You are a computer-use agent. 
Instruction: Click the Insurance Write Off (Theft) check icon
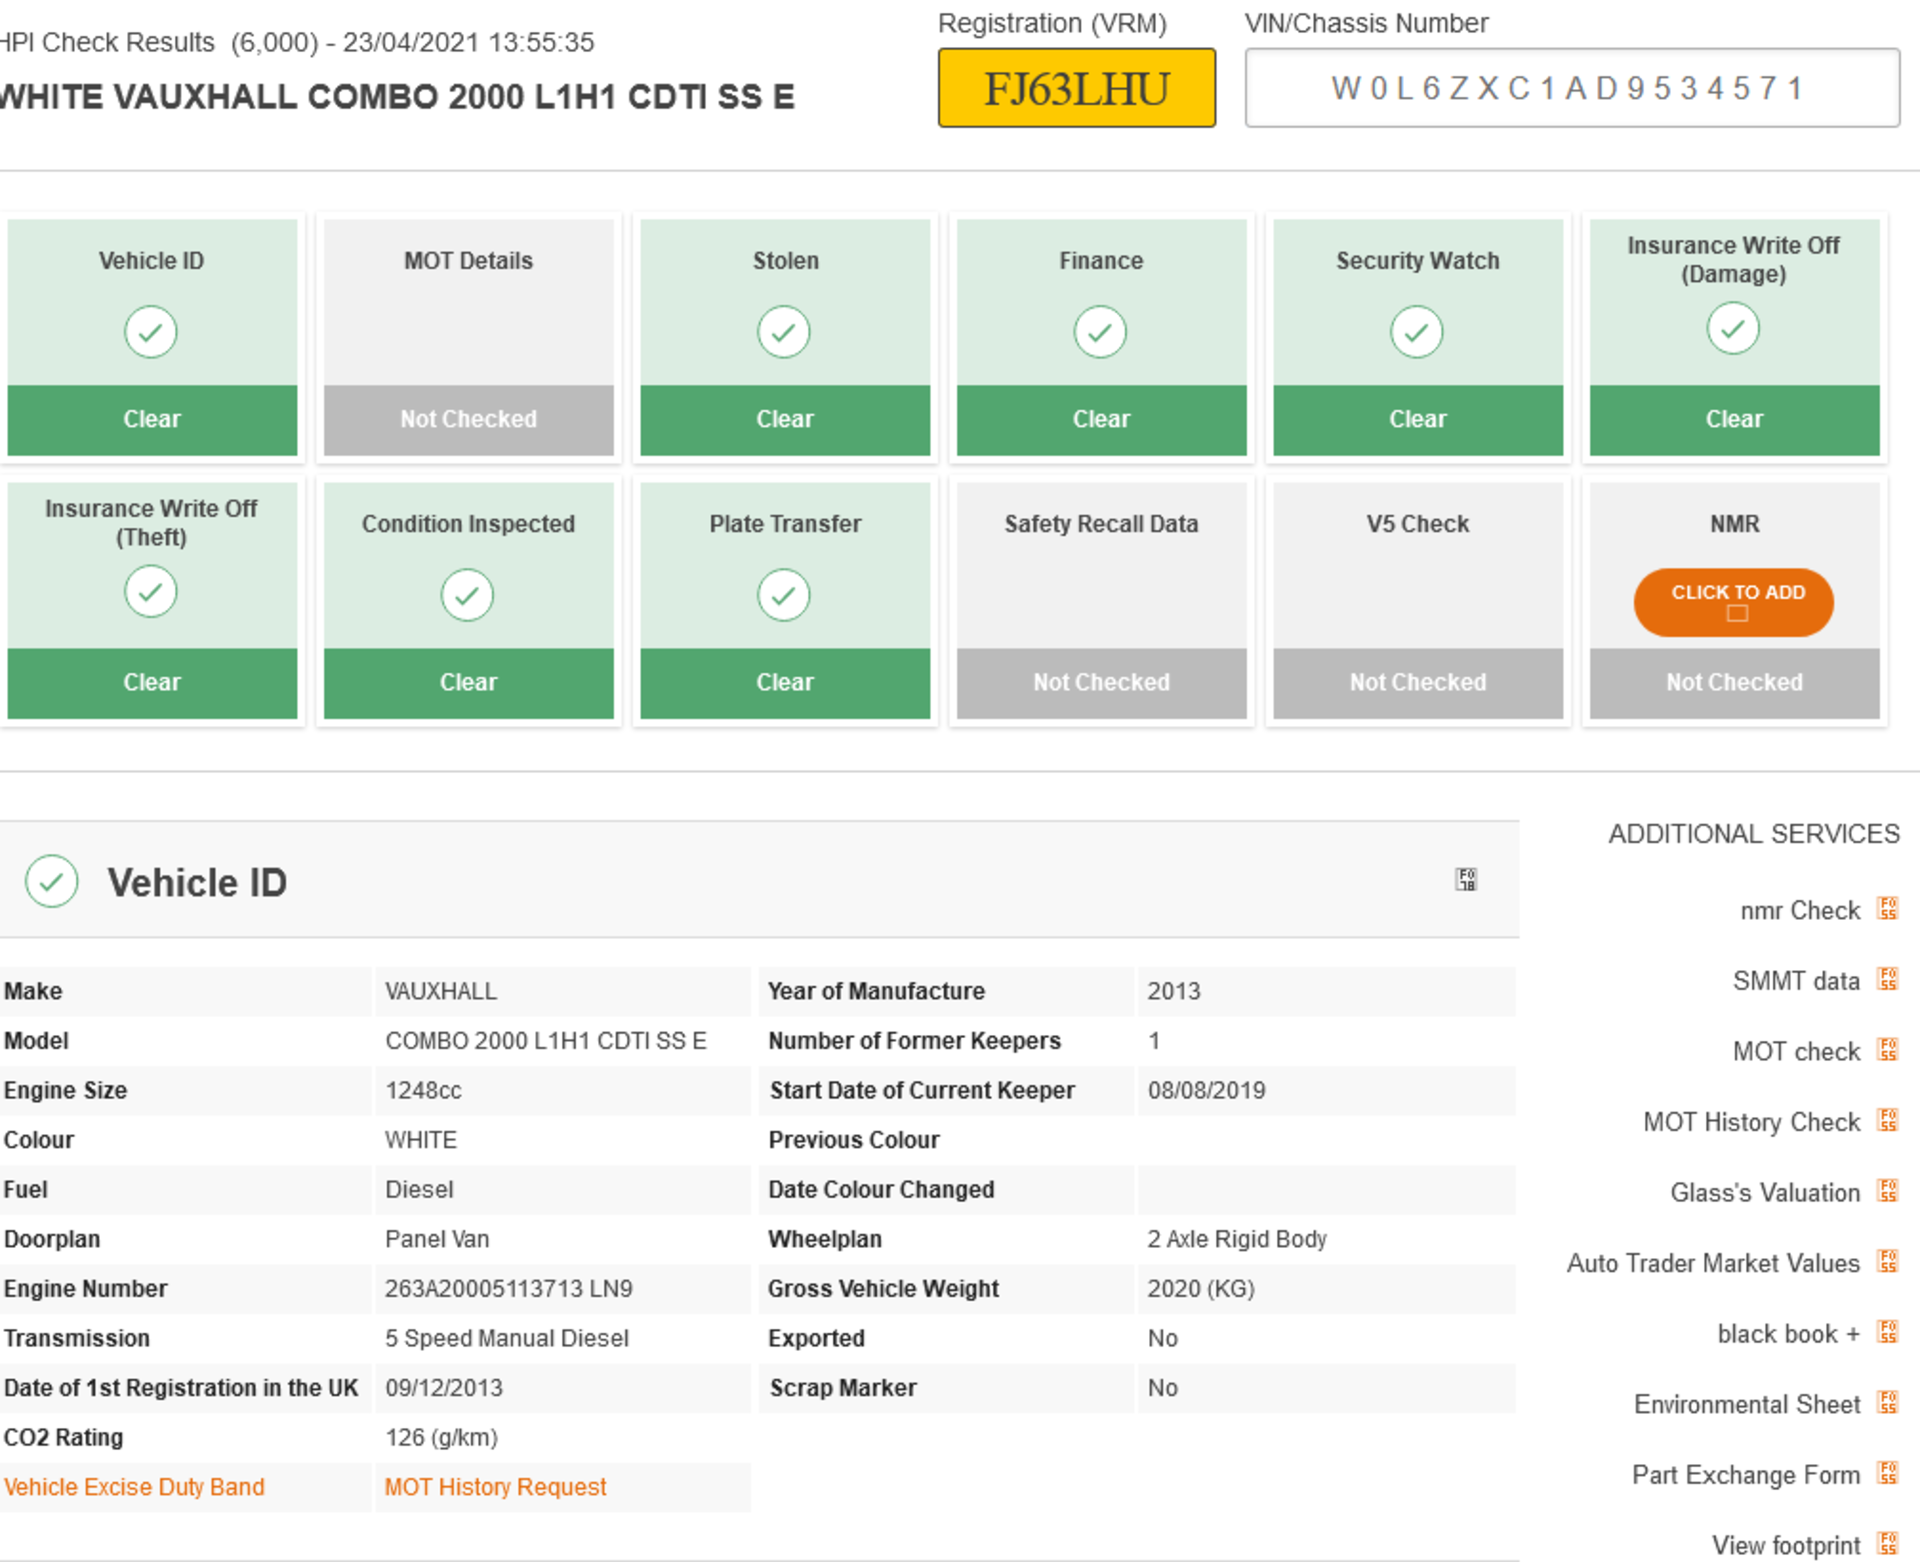[x=151, y=591]
